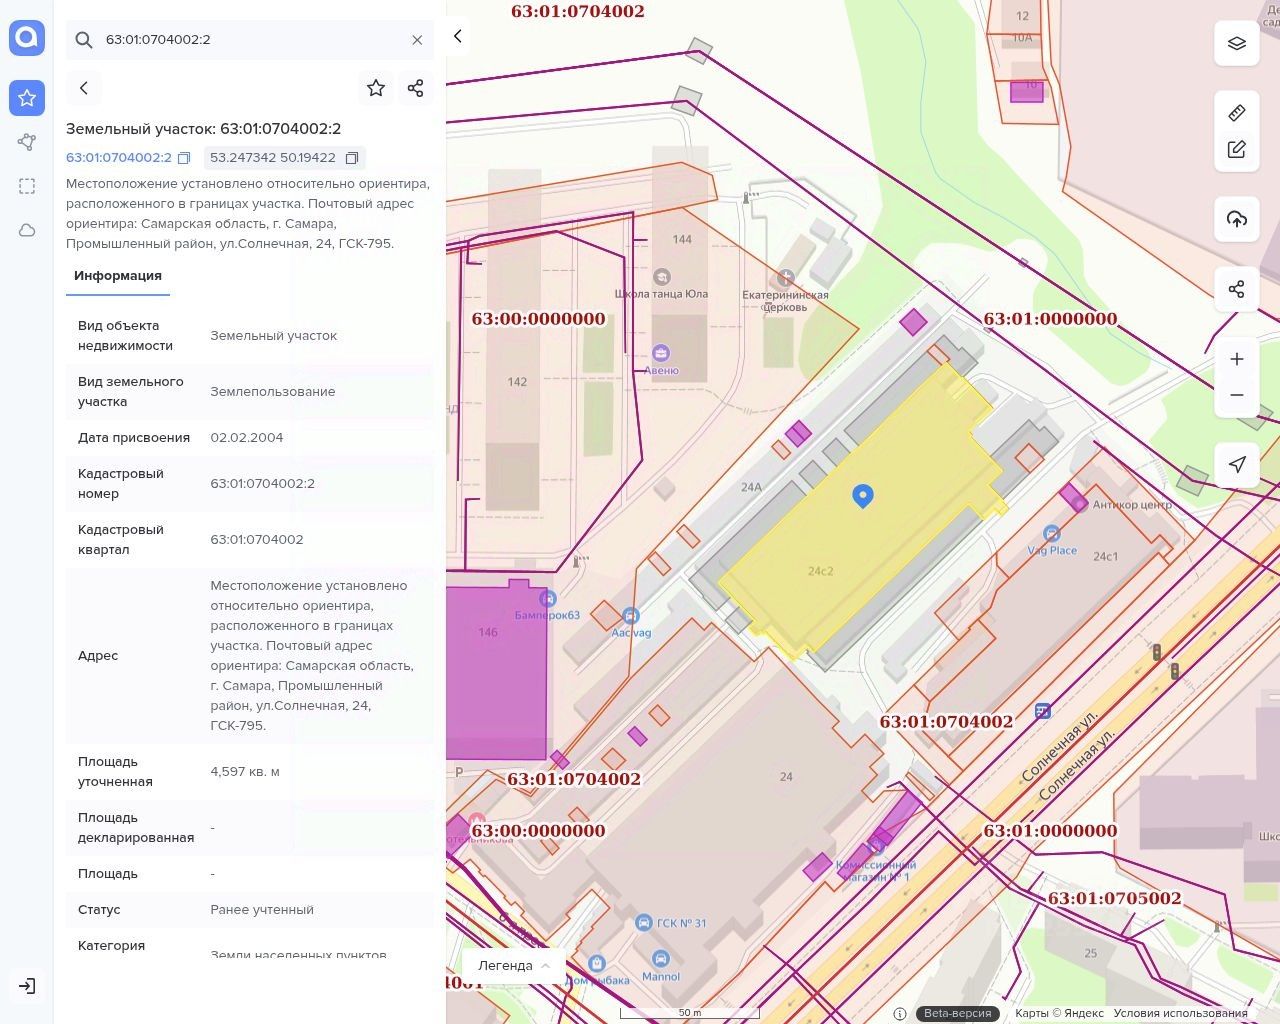The height and width of the screenshot is (1024, 1280).
Task: Zoom in on the map
Action: pyautogui.click(x=1237, y=359)
